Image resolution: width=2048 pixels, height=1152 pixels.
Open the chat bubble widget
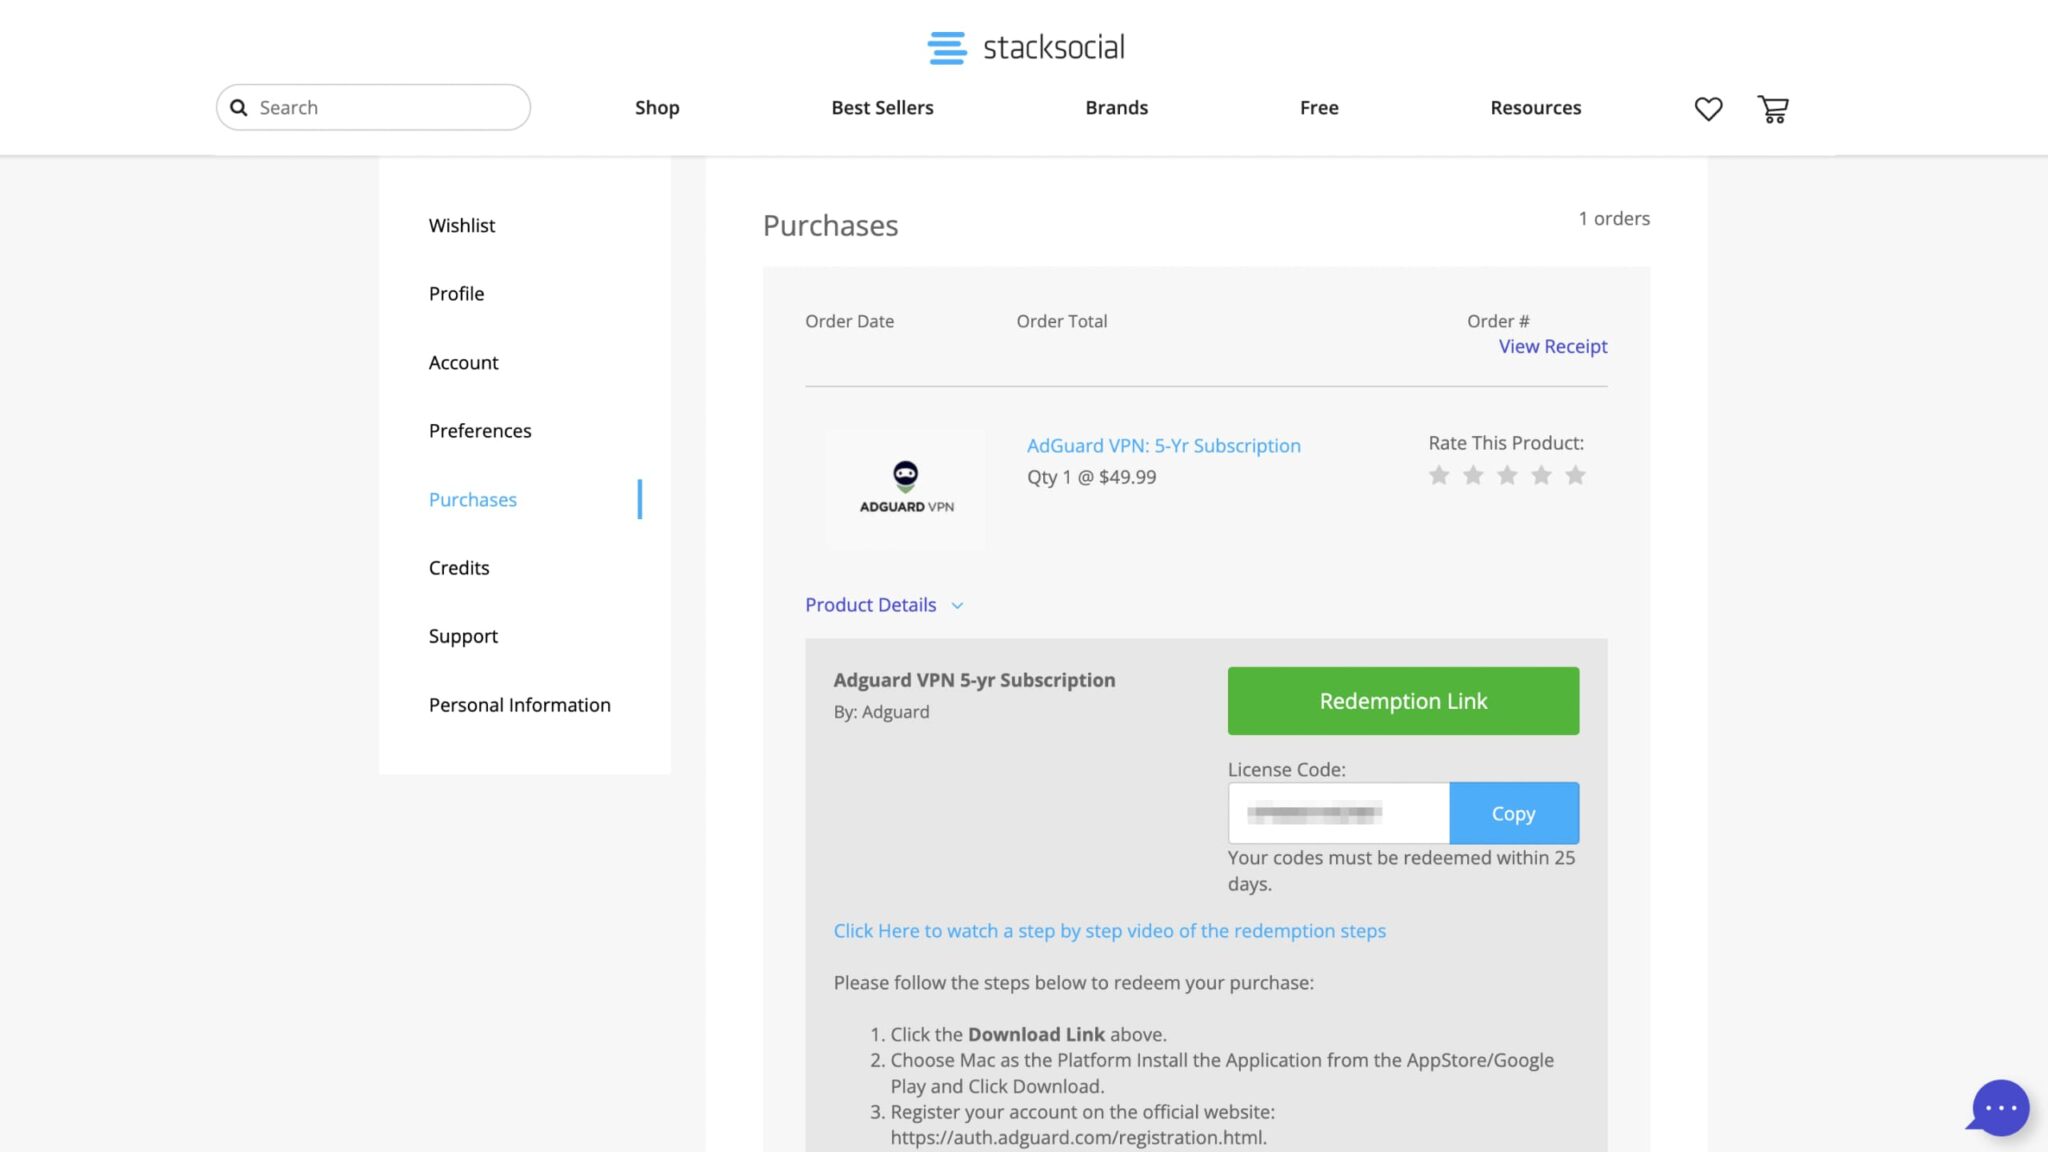pyautogui.click(x=2000, y=1107)
